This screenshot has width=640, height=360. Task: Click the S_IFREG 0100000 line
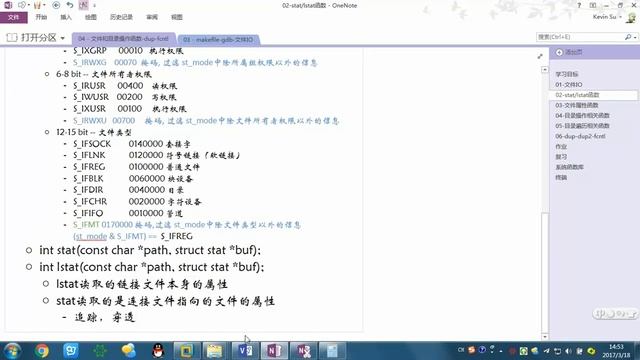click(136, 167)
